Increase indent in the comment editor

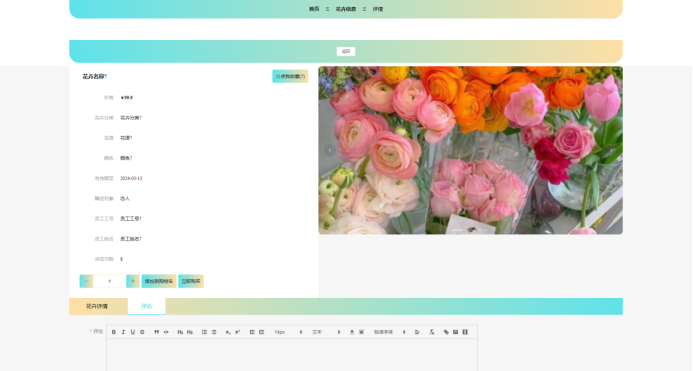tap(262, 332)
